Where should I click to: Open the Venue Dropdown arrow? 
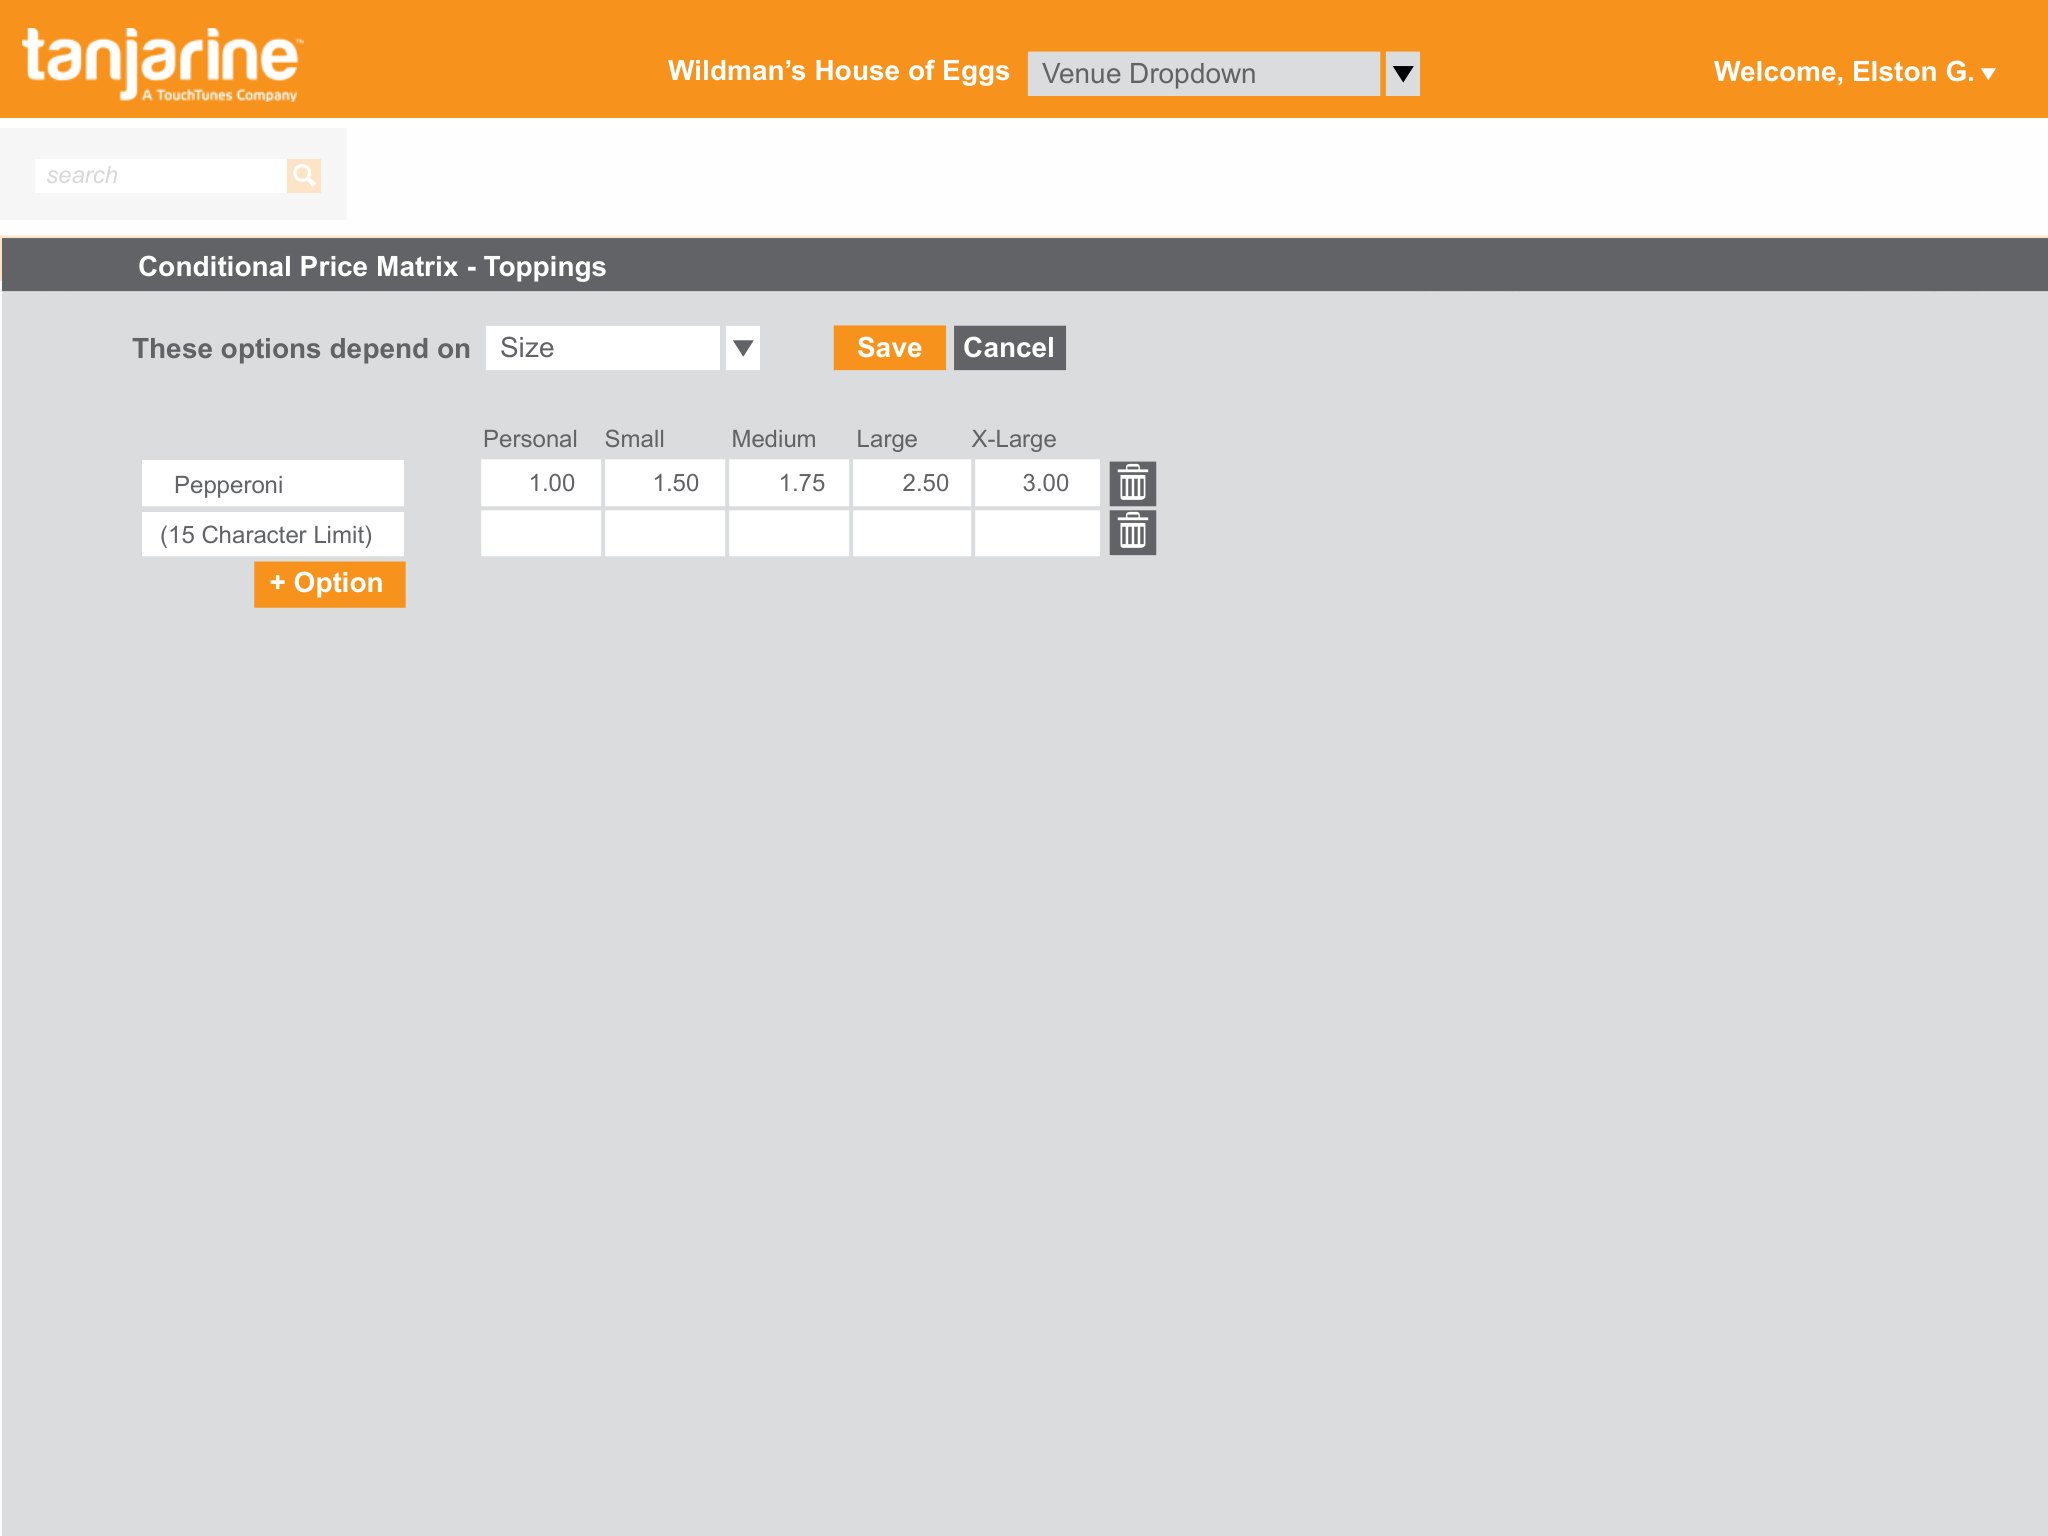click(x=1403, y=74)
